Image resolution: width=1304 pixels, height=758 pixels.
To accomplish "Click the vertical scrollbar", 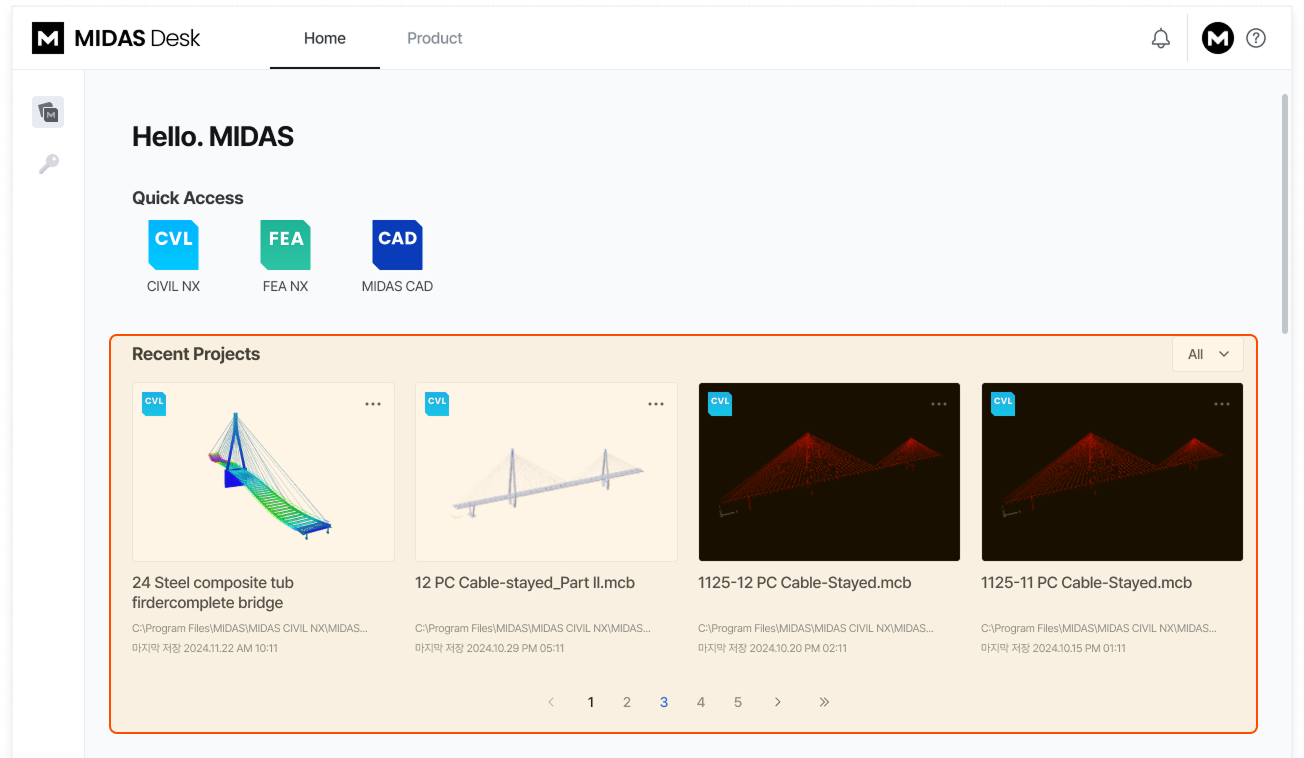I will point(1284,215).
